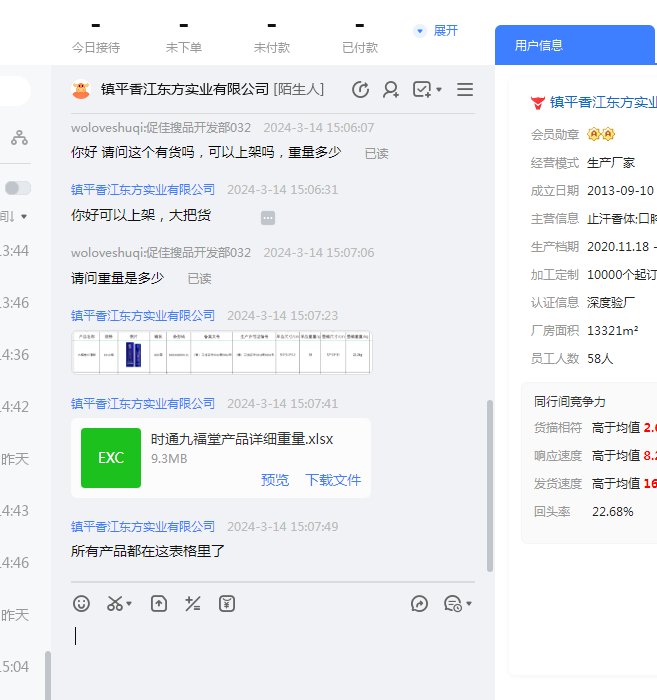Click 预览 to preview the xlsx file
657x700 pixels.
[275, 480]
